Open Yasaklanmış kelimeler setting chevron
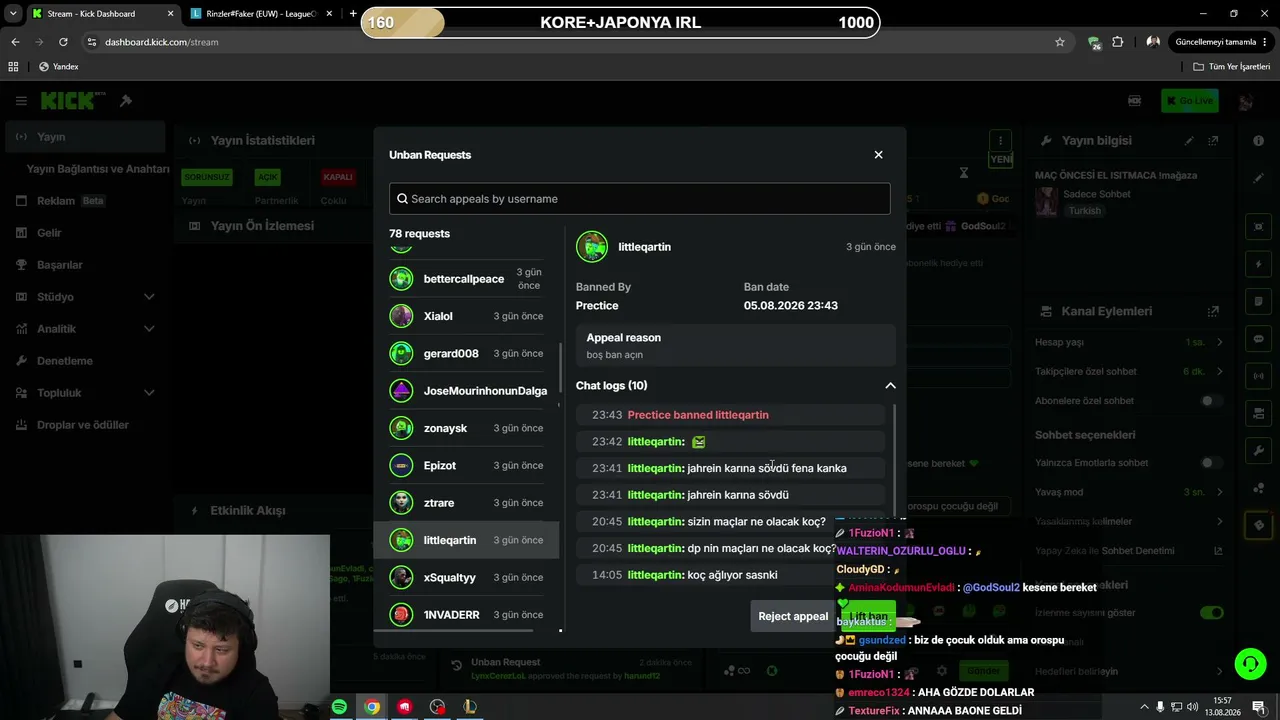The width and height of the screenshot is (1280, 720). [x=1219, y=522]
